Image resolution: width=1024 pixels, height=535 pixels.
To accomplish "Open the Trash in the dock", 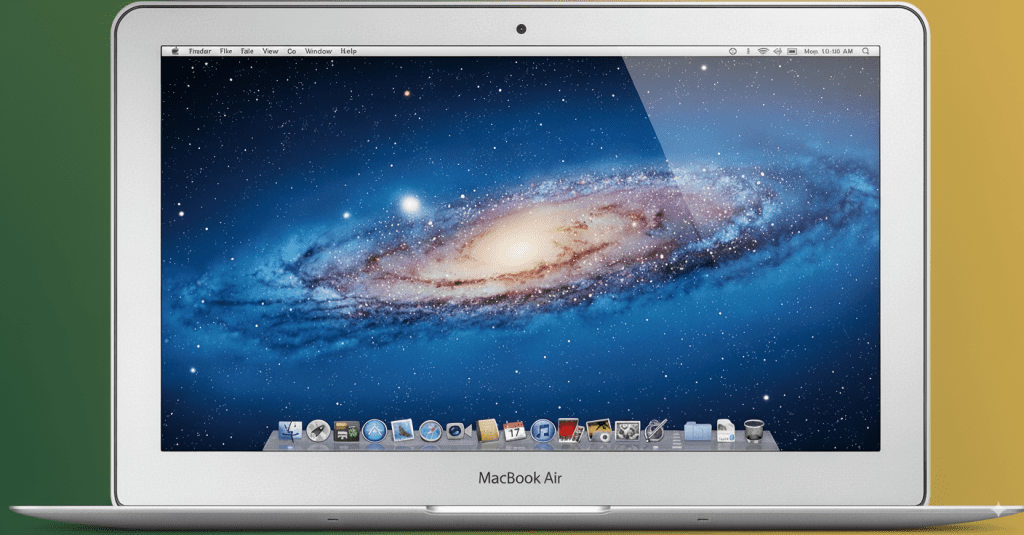I will point(754,431).
